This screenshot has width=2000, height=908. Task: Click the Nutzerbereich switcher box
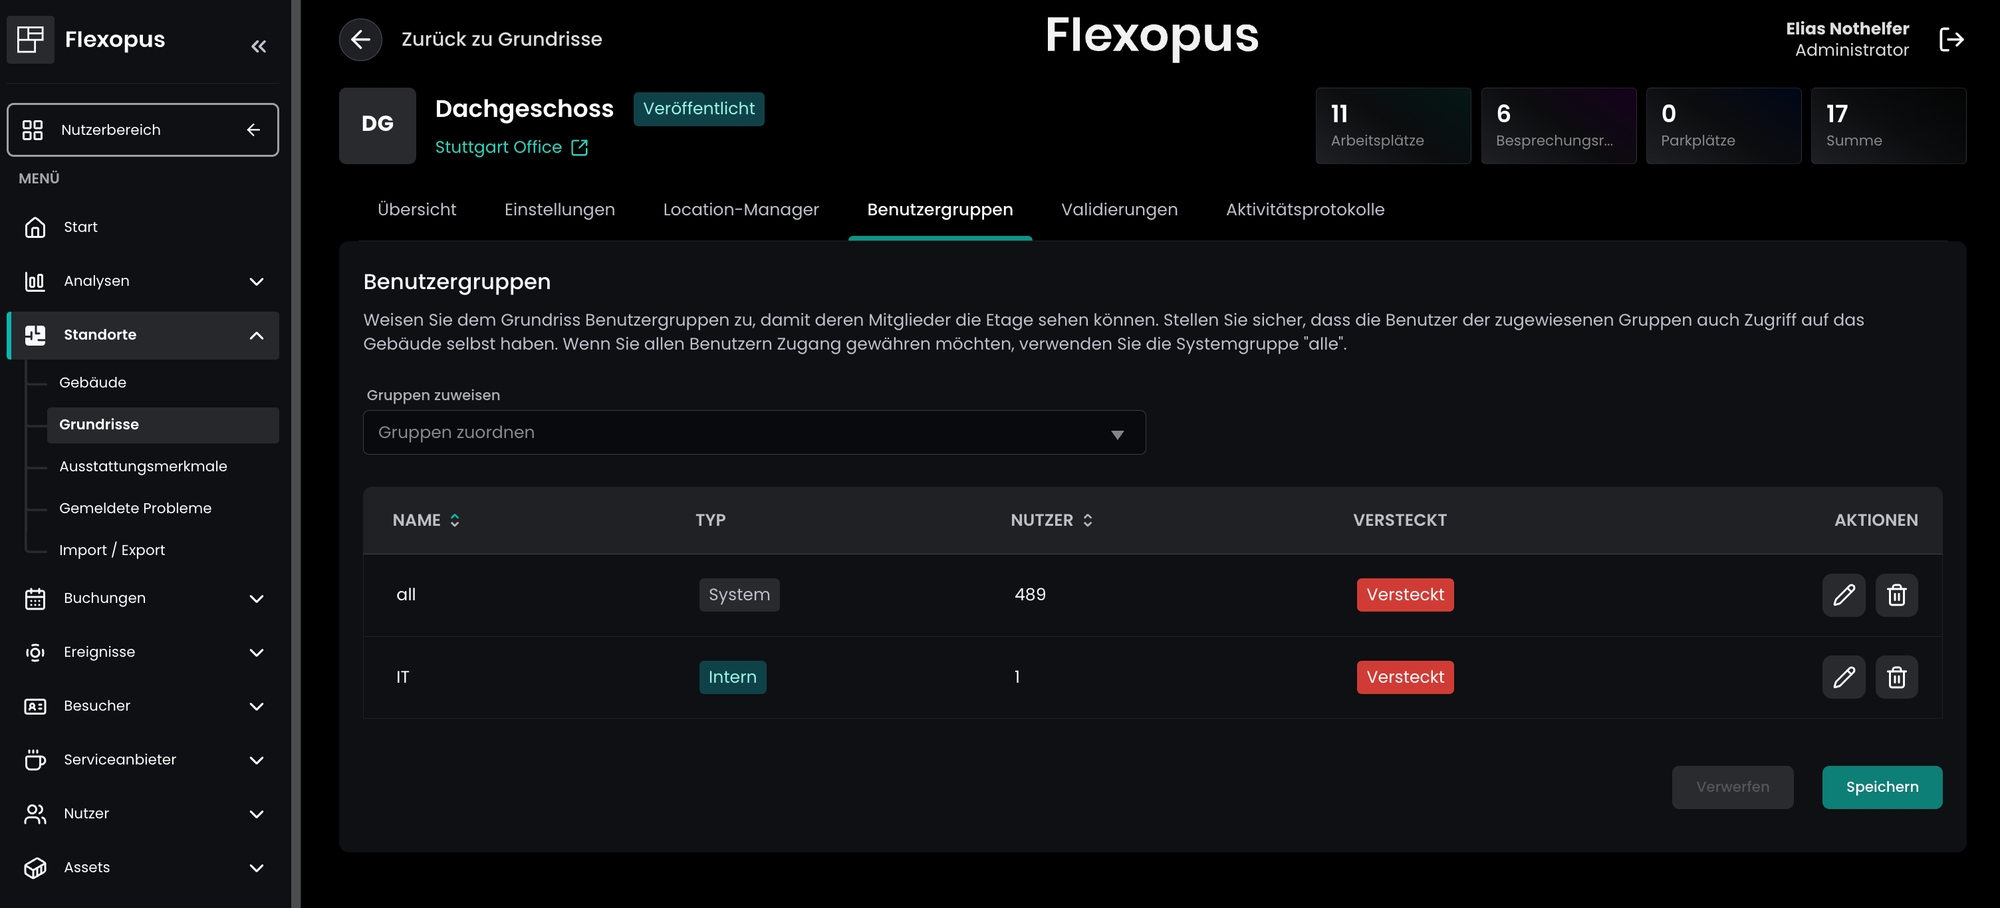point(143,130)
